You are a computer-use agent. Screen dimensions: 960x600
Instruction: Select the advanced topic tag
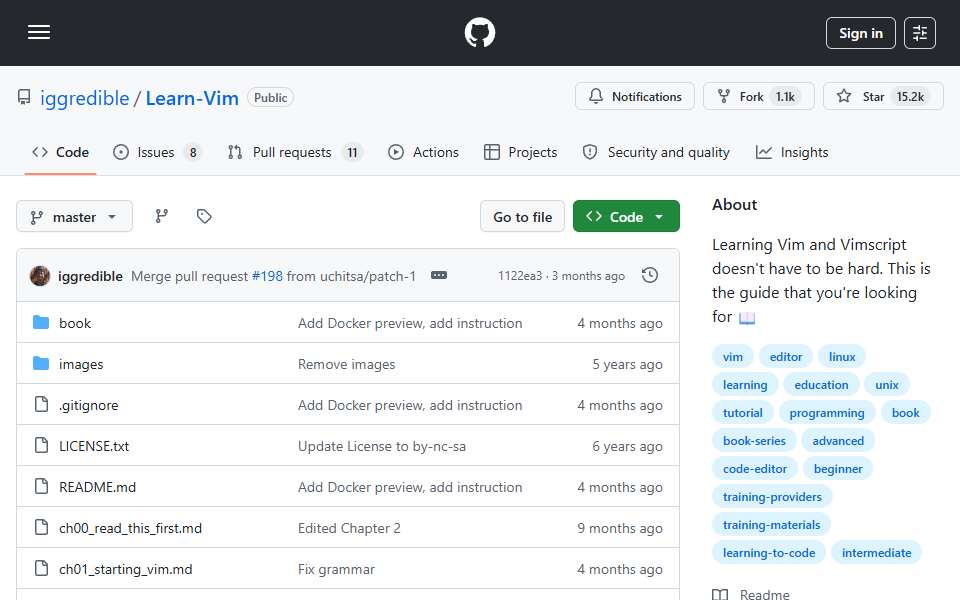coord(838,441)
